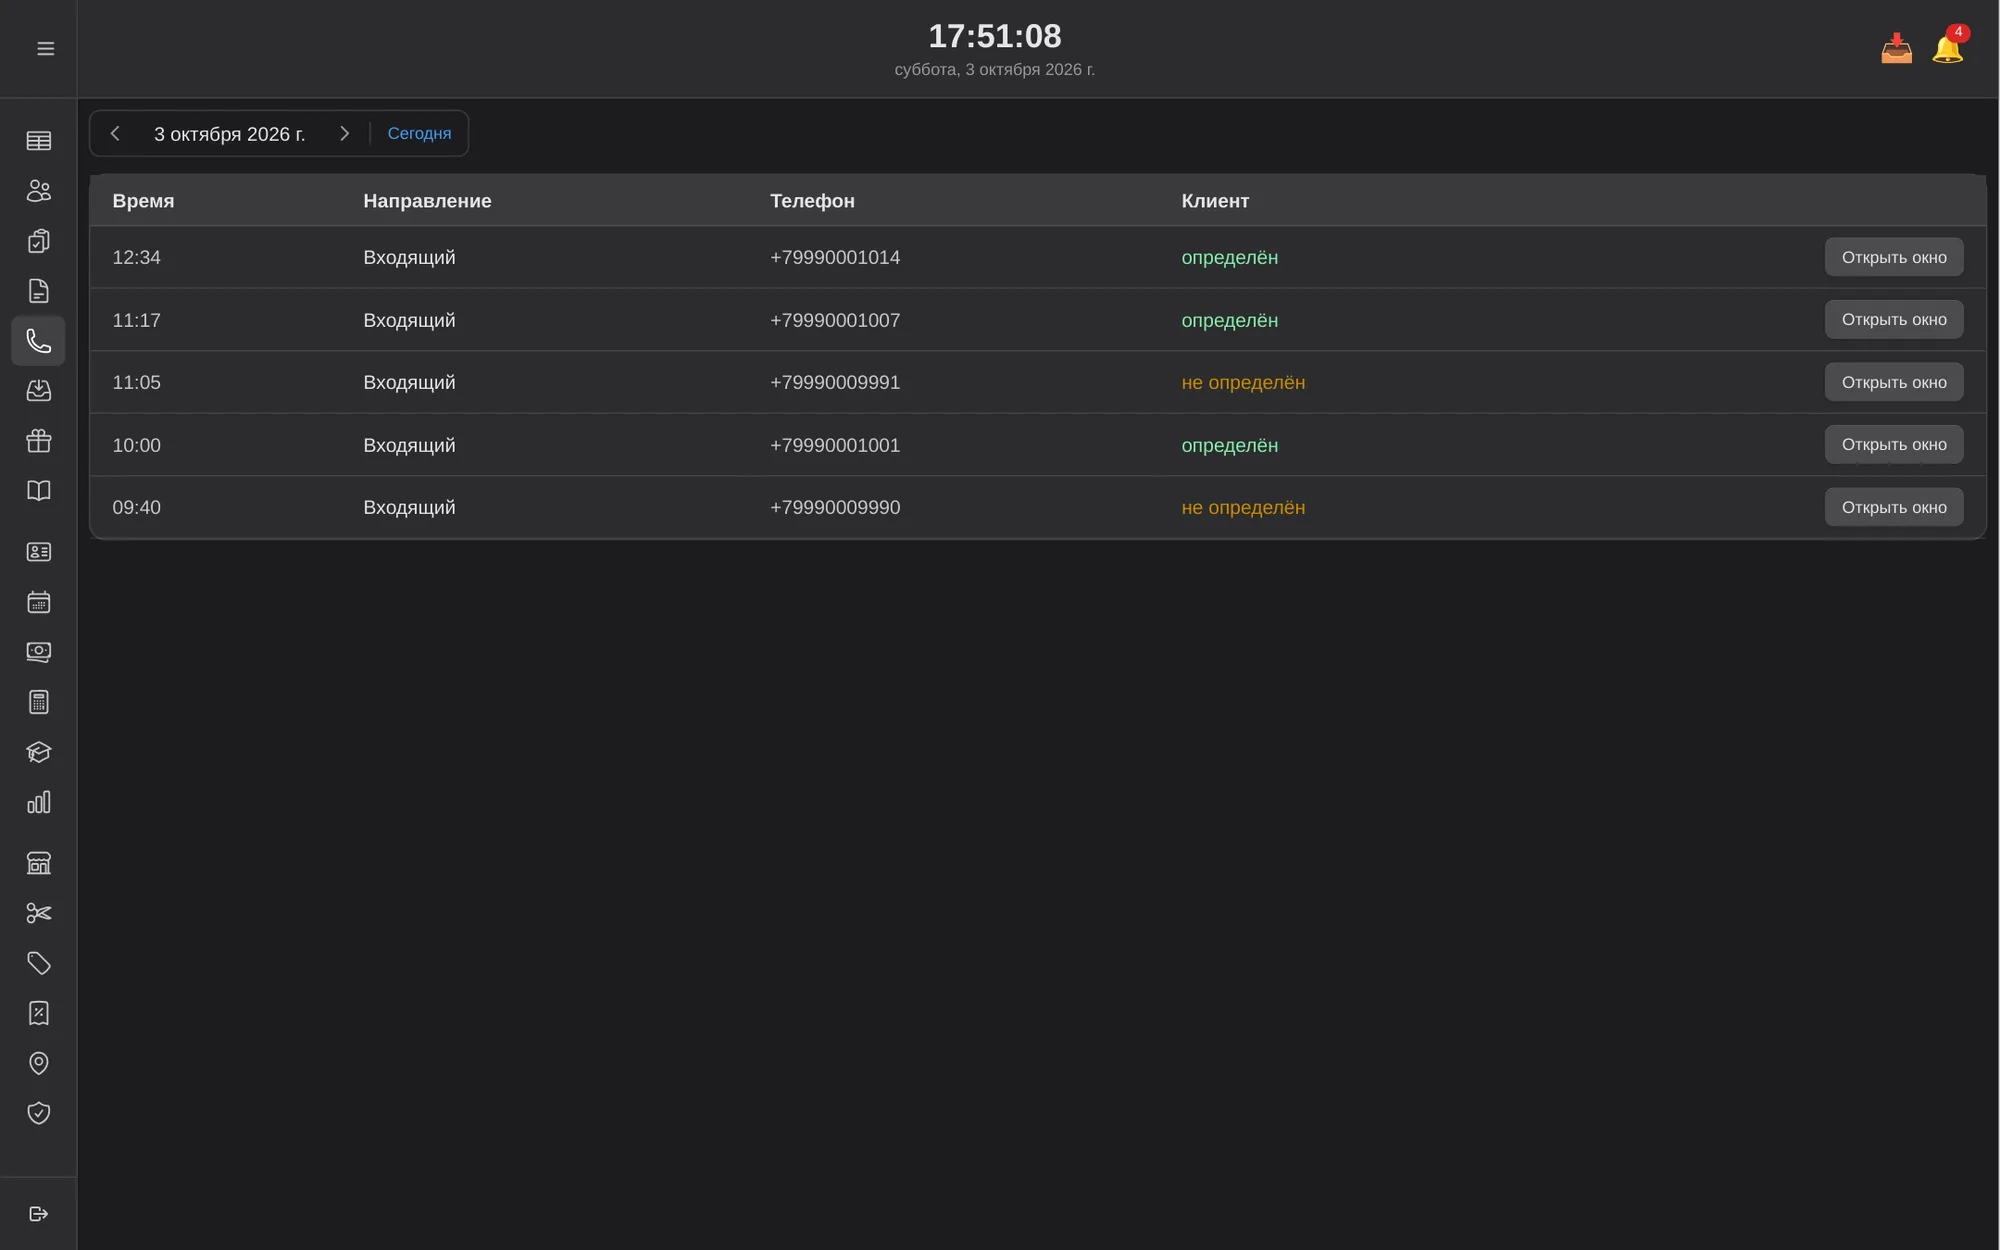Open the calculator sidebar icon
The height and width of the screenshot is (1250, 2000).
pyautogui.click(x=38, y=702)
